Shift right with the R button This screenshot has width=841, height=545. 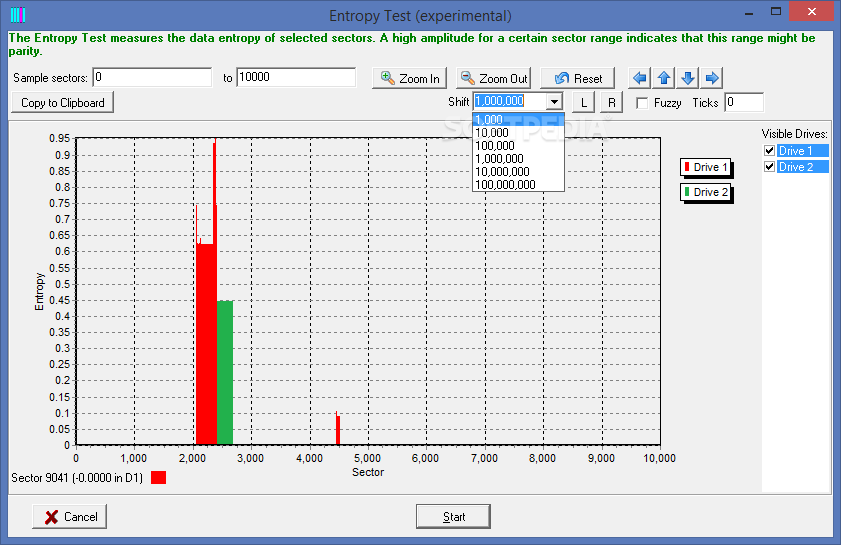[x=611, y=102]
